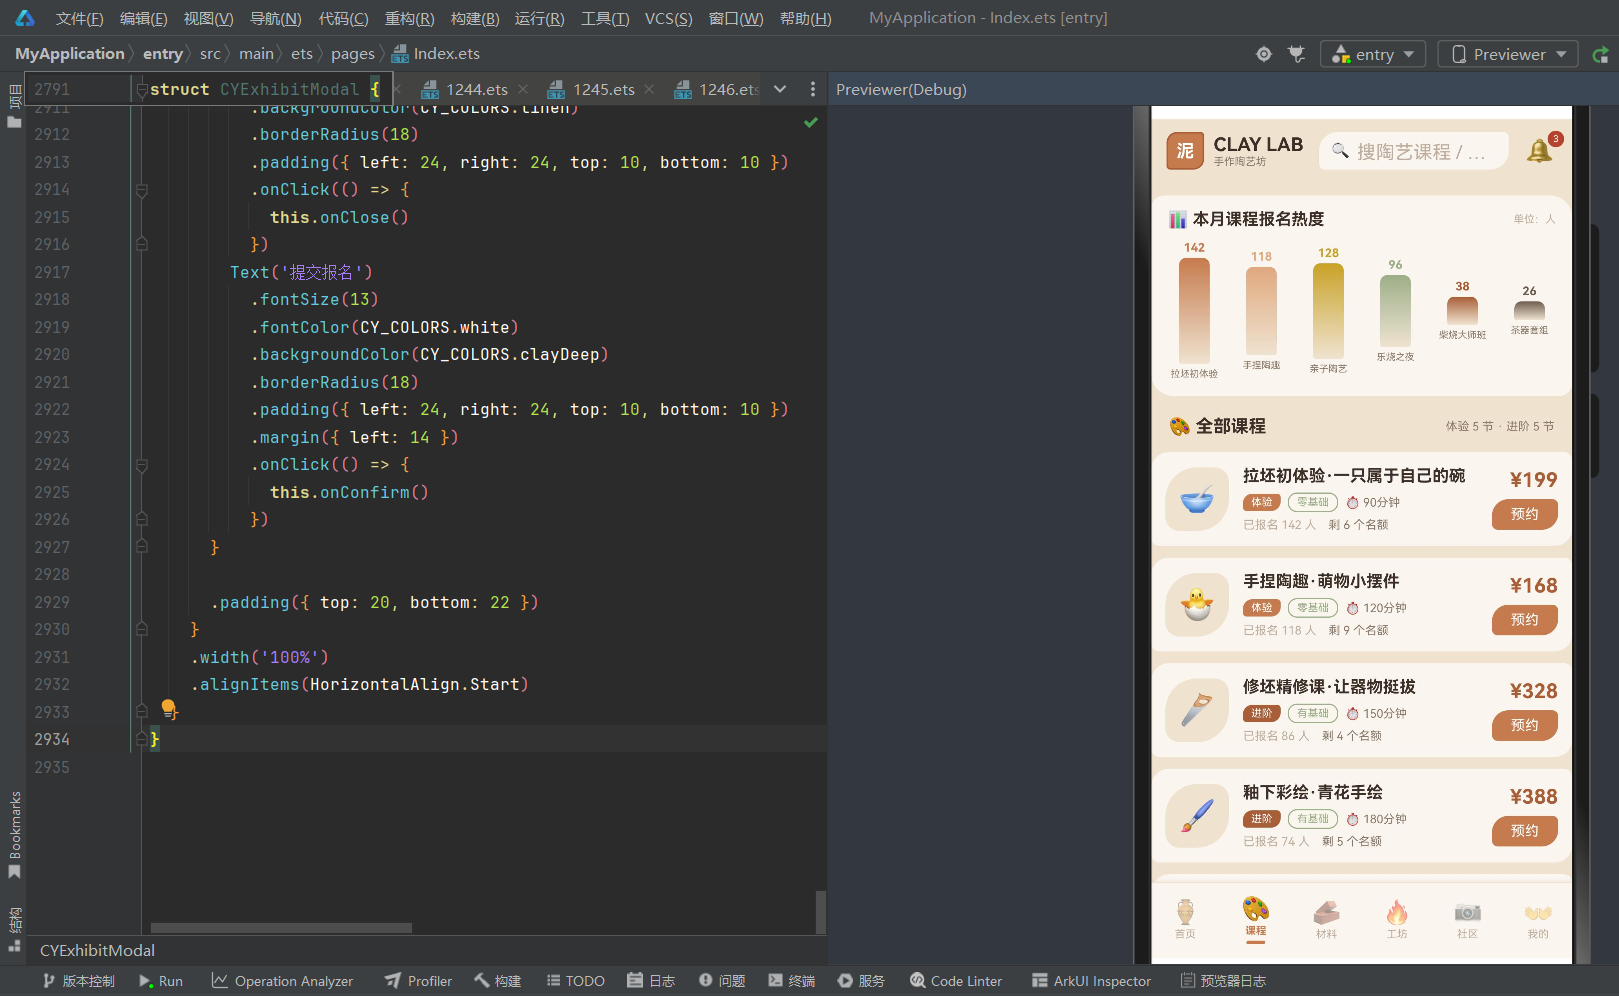Image resolution: width=1619 pixels, height=996 pixels.
Task: Select the 工坊 tab in preview bottom bar
Action: [x=1397, y=918]
